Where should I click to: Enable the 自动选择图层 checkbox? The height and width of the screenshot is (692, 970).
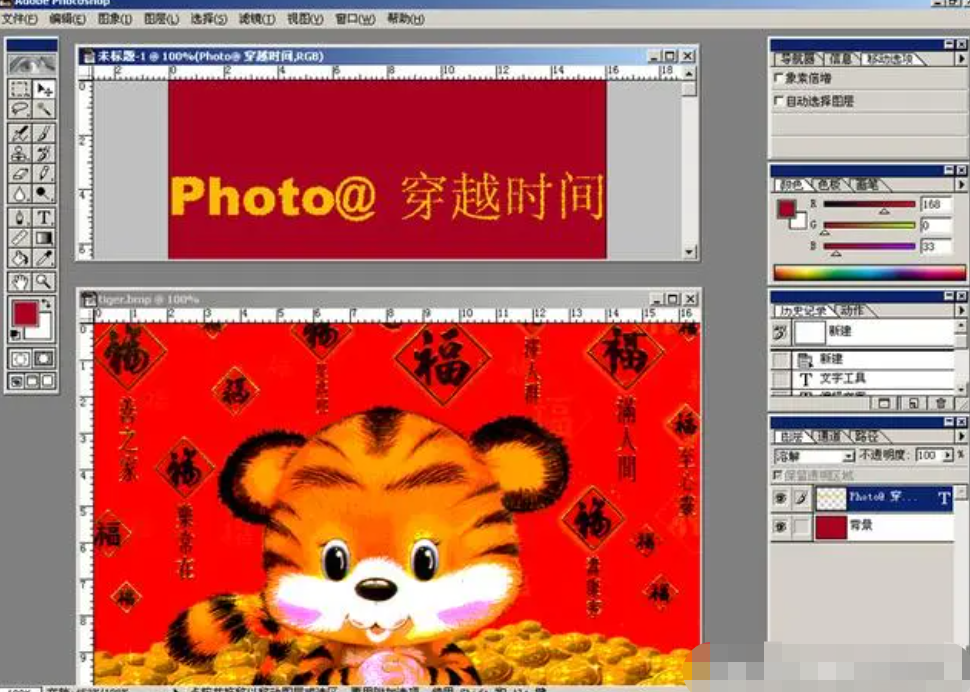pos(780,101)
